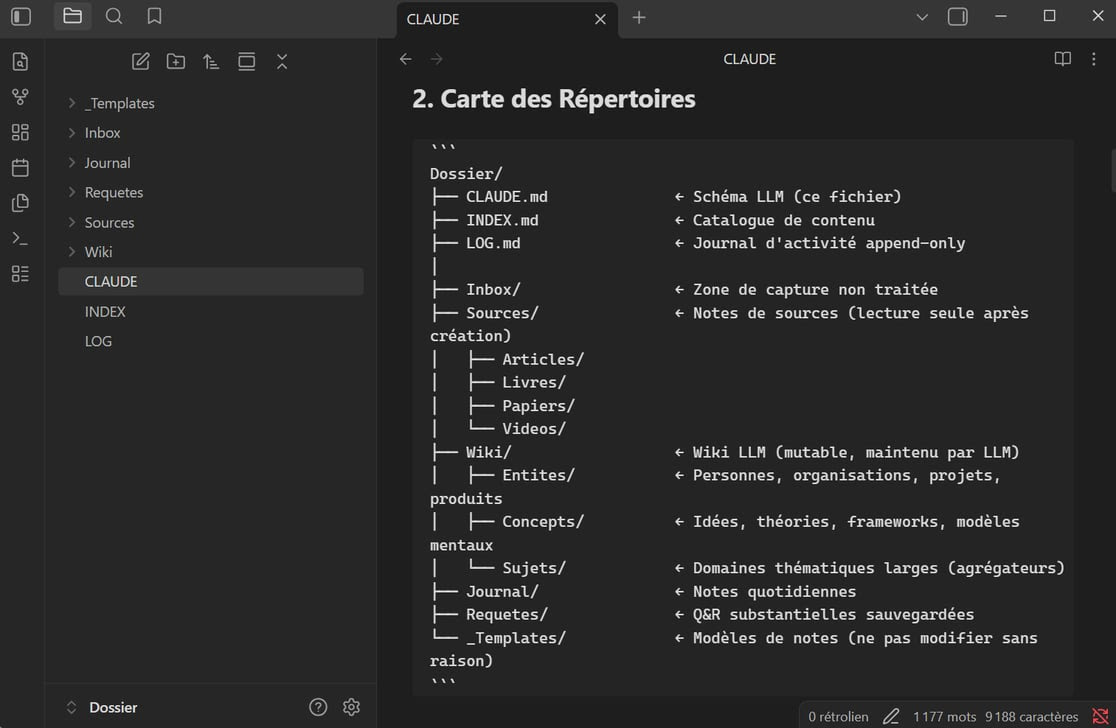Open command palette terminal icon
This screenshot has height=728, width=1116.
[21, 238]
